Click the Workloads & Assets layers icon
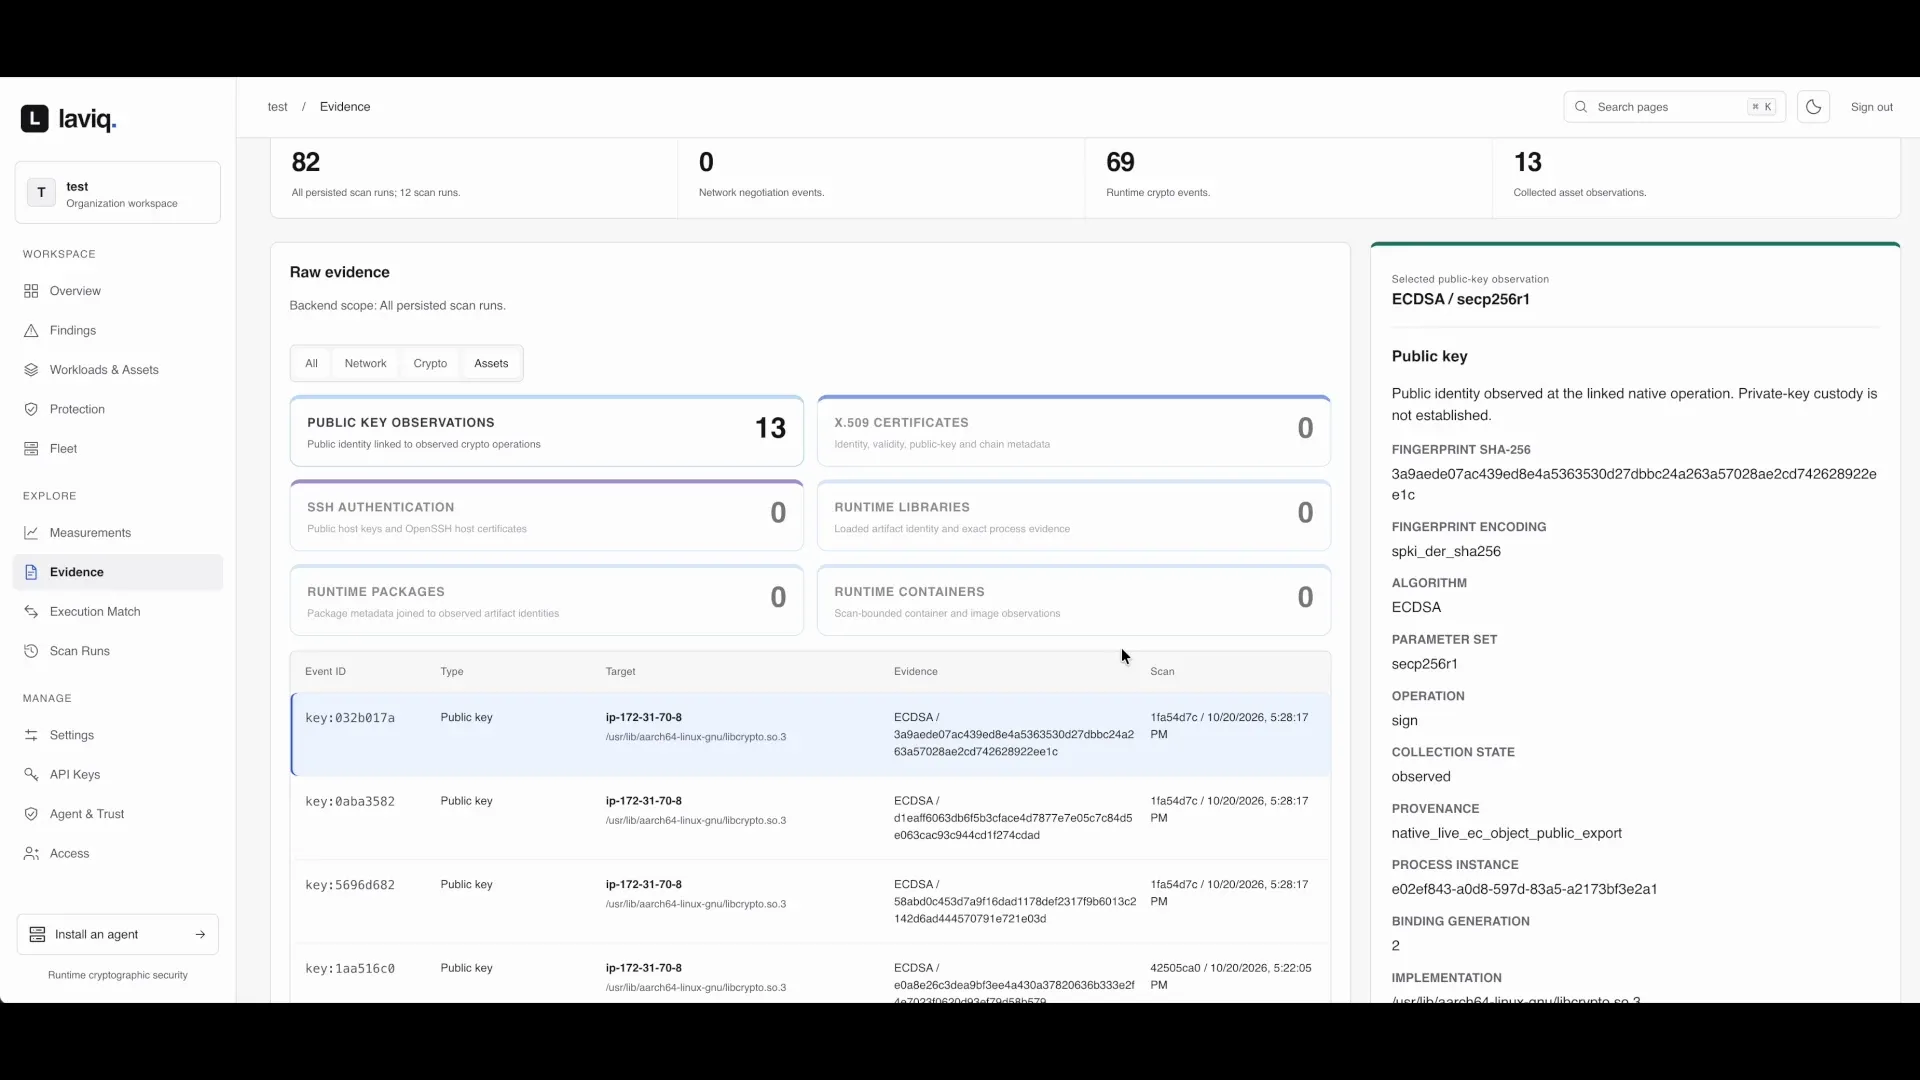The width and height of the screenshot is (1920, 1080). [x=31, y=370]
